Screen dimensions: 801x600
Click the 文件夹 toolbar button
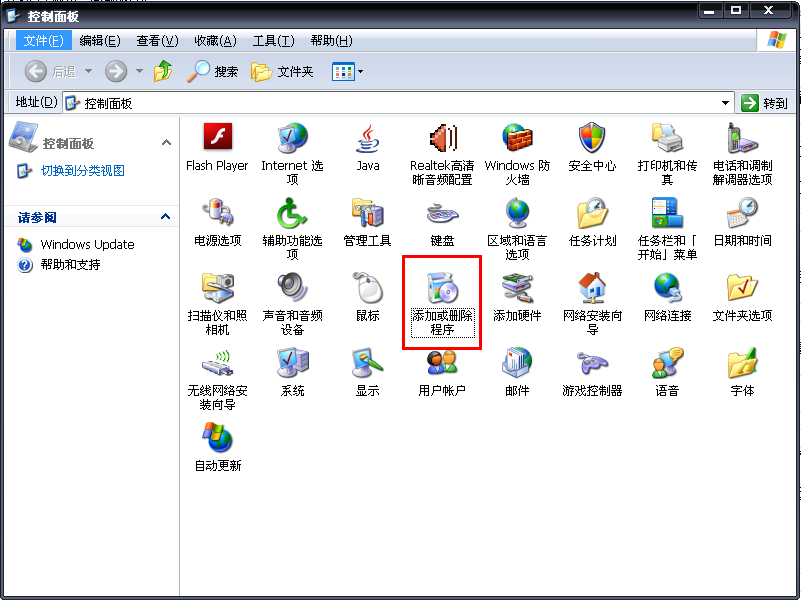tap(282, 71)
